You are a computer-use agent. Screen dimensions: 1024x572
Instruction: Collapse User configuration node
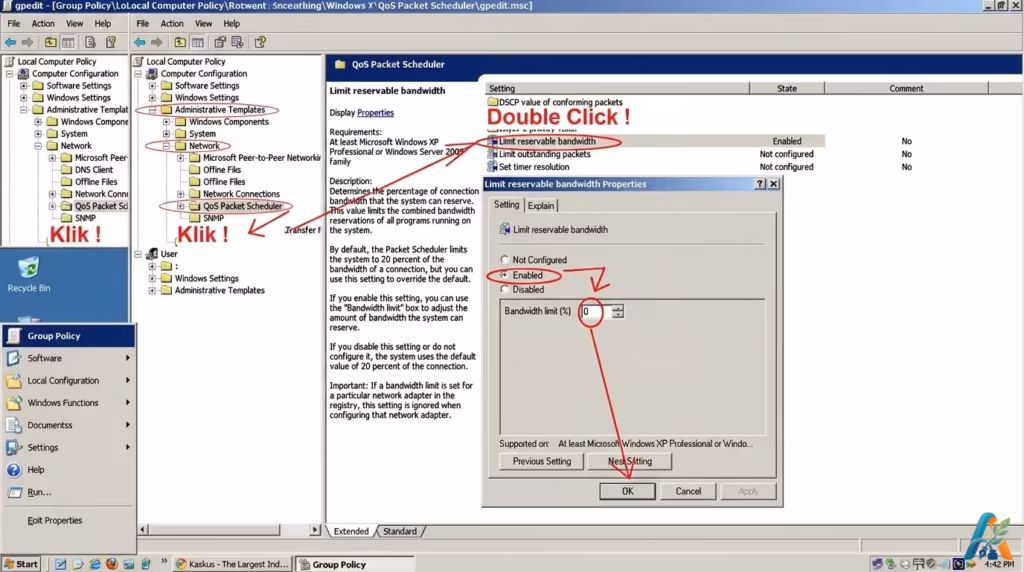[x=138, y=254]
